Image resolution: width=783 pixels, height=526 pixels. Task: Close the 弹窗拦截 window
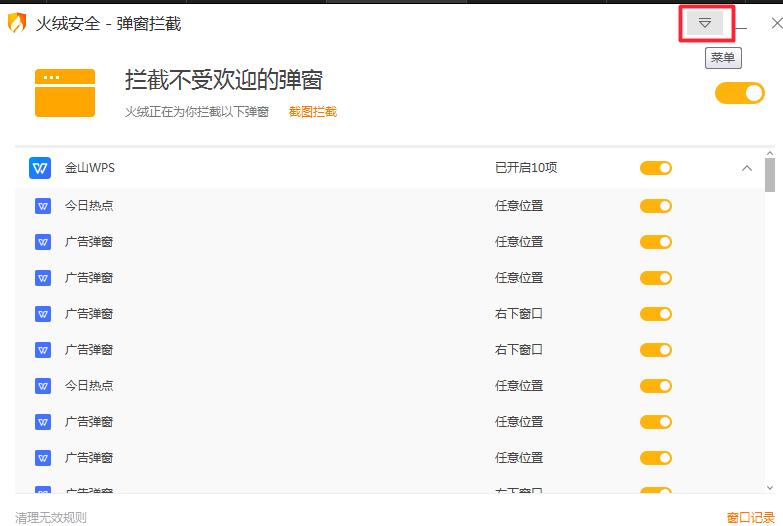tap(777, 23)
